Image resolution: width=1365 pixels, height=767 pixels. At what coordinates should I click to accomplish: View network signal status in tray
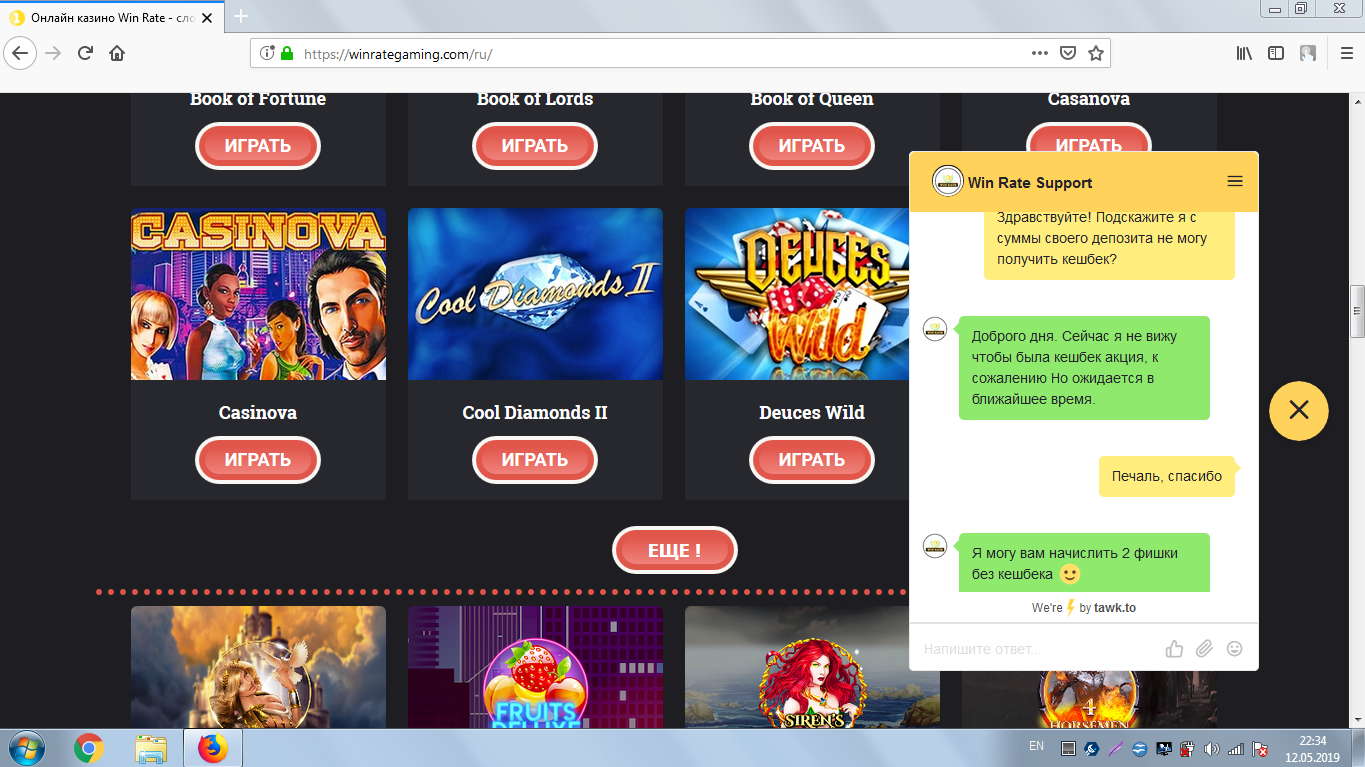pos(1236,748)
